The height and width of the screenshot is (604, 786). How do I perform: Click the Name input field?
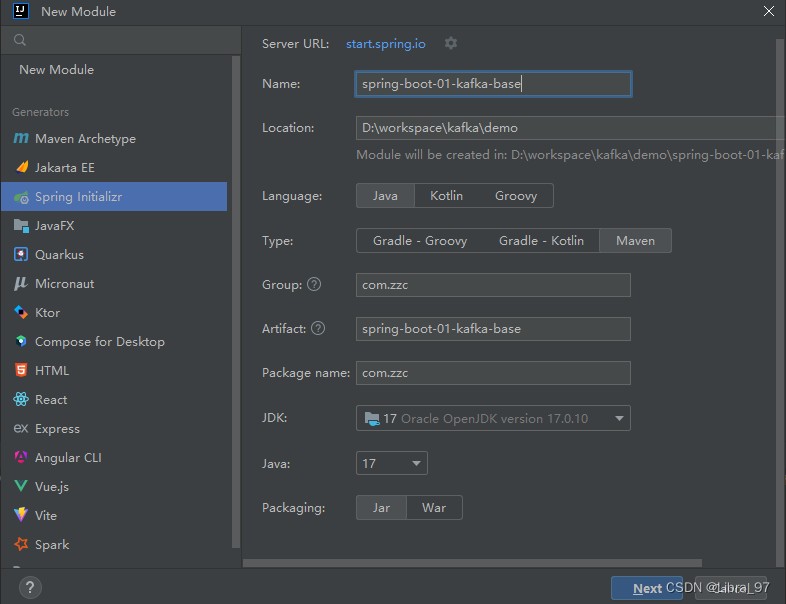pos(493,84)
